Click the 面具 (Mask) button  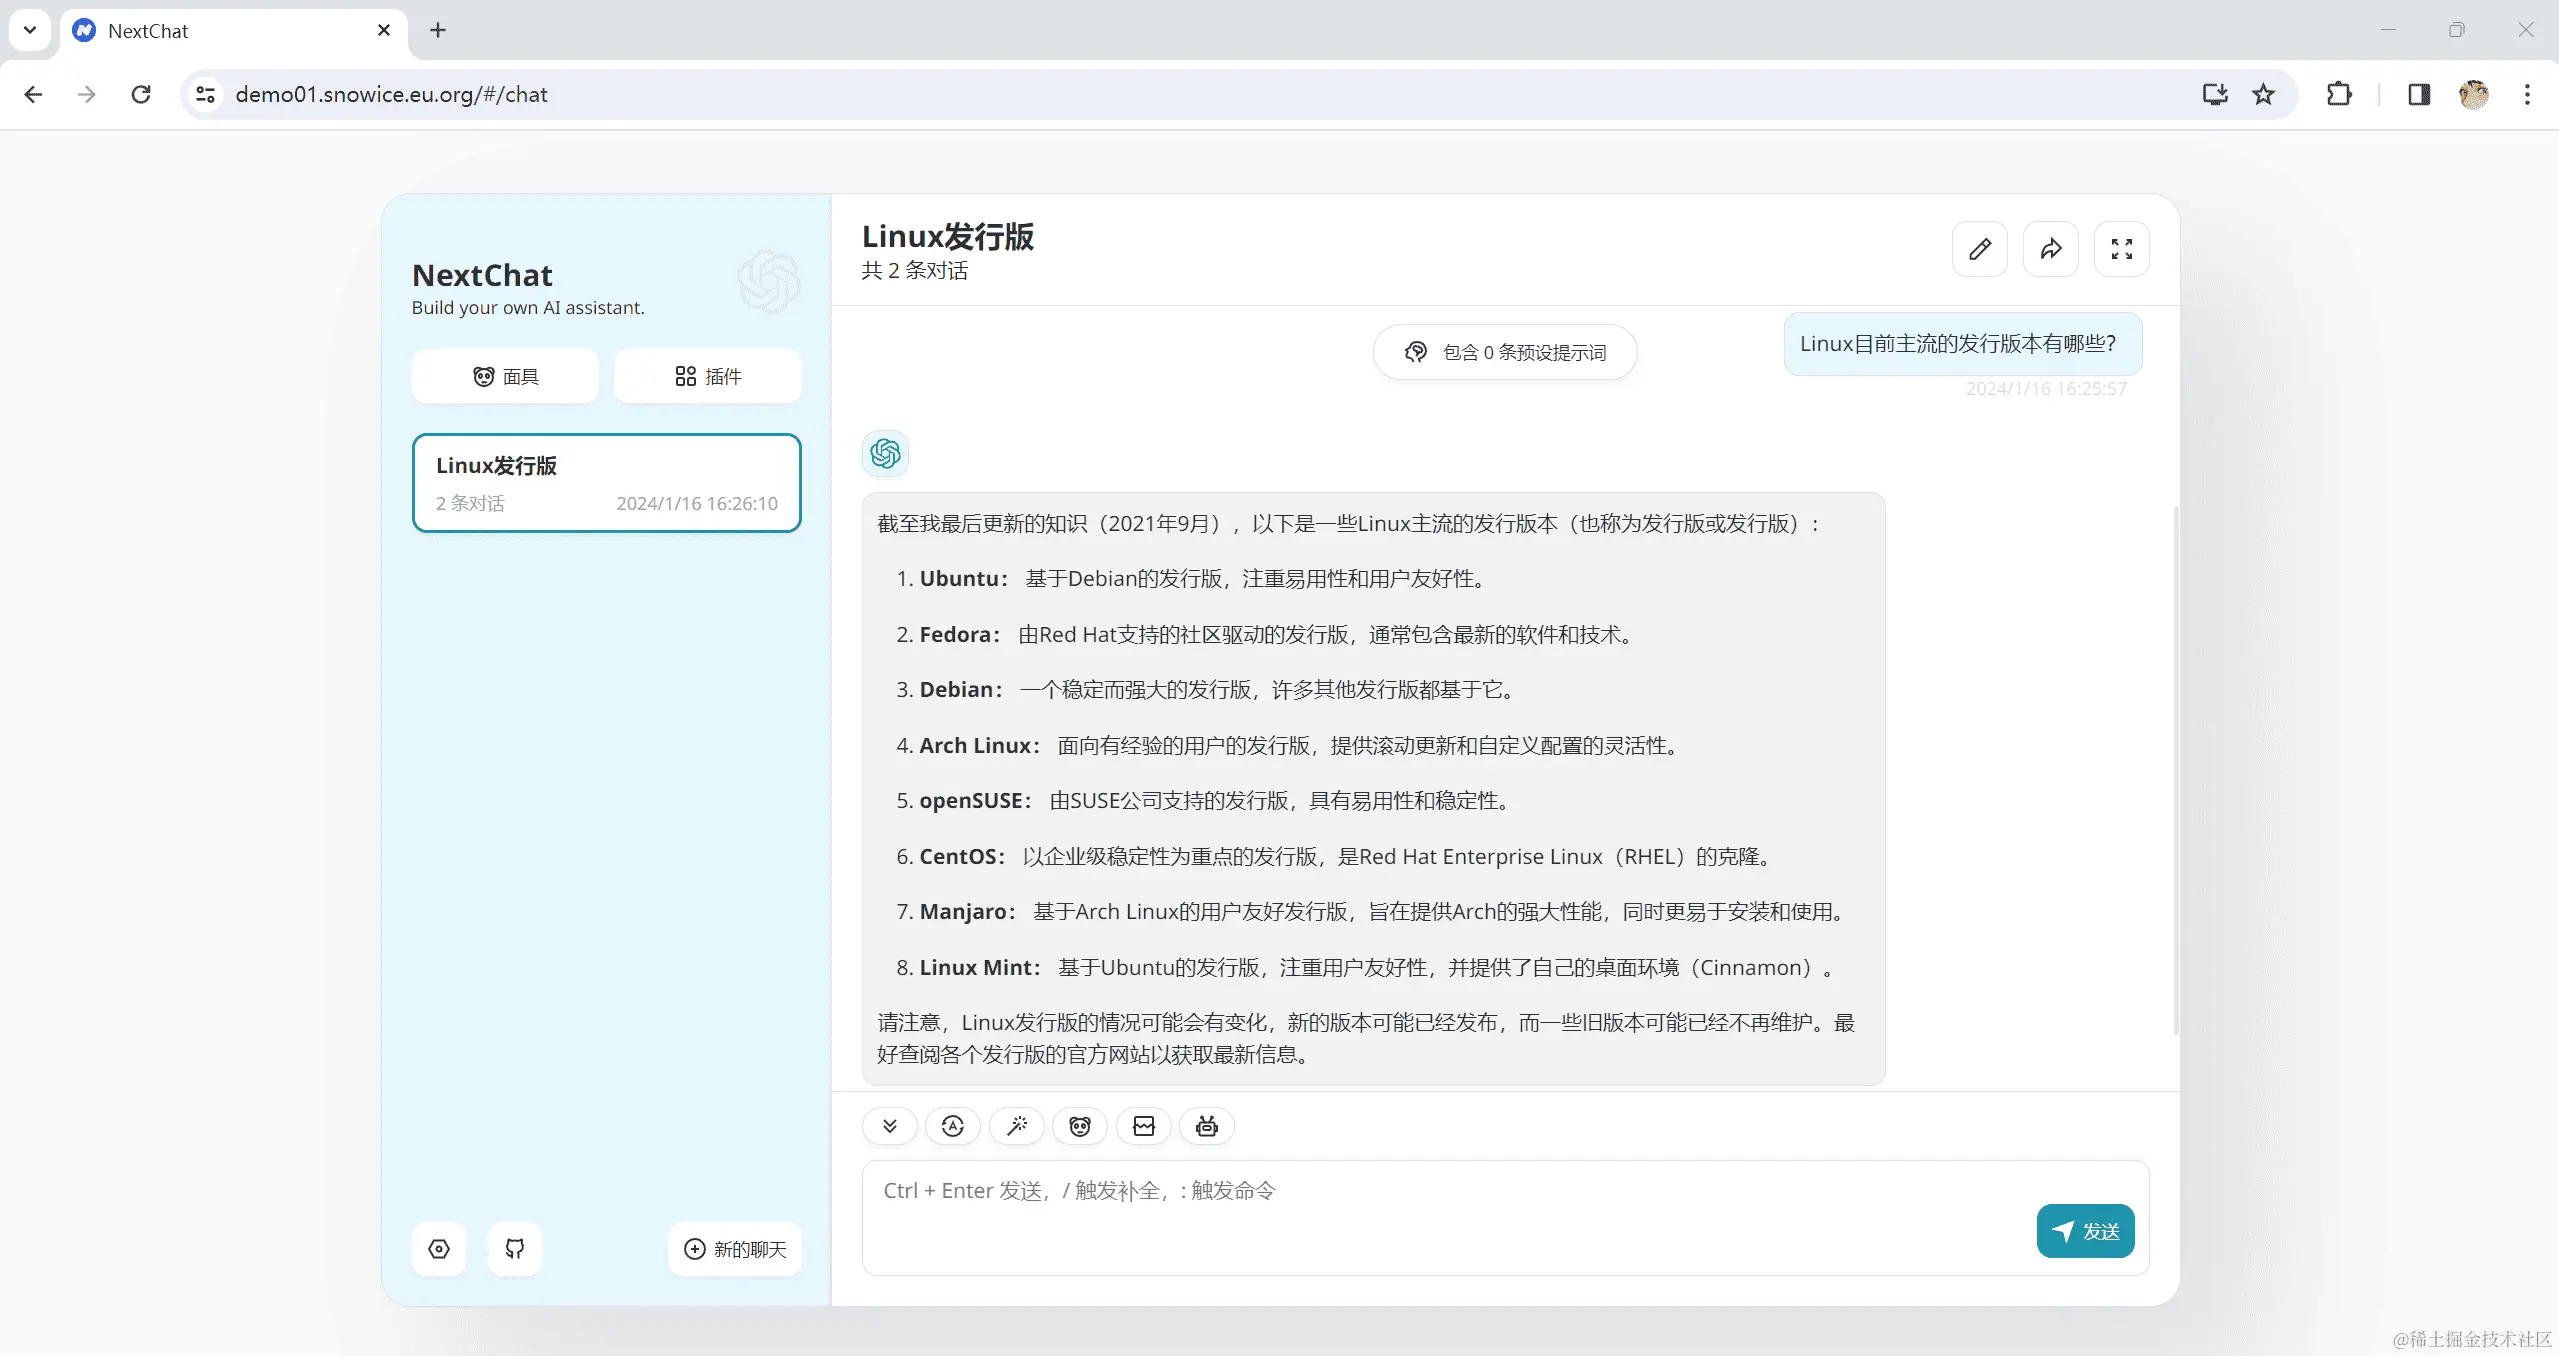505,377
